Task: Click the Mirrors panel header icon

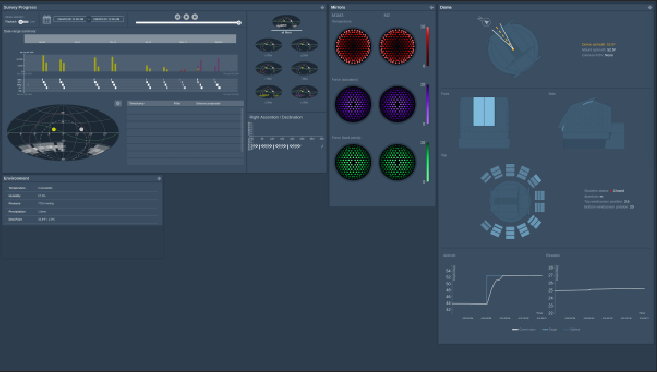Action: tap(432, 8)
